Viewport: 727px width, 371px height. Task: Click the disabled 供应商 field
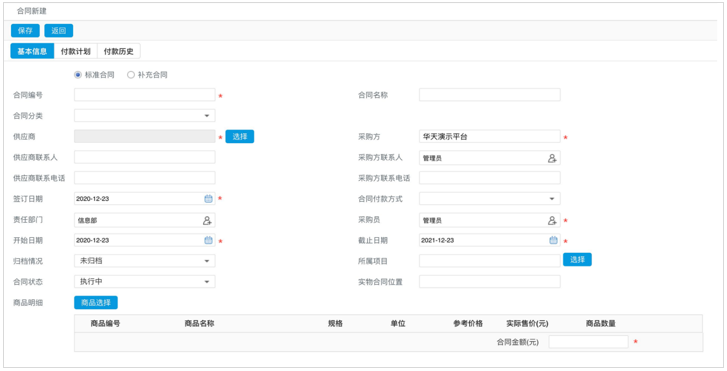145,136
